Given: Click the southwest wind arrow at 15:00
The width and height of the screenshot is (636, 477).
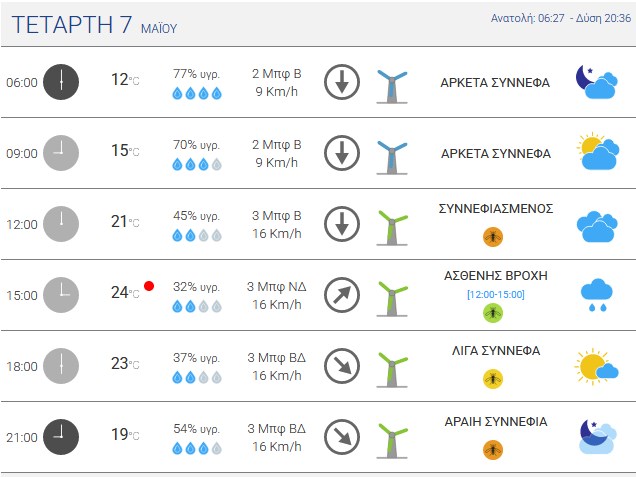Looking at the screenshot, I should [x=342, y=295].
